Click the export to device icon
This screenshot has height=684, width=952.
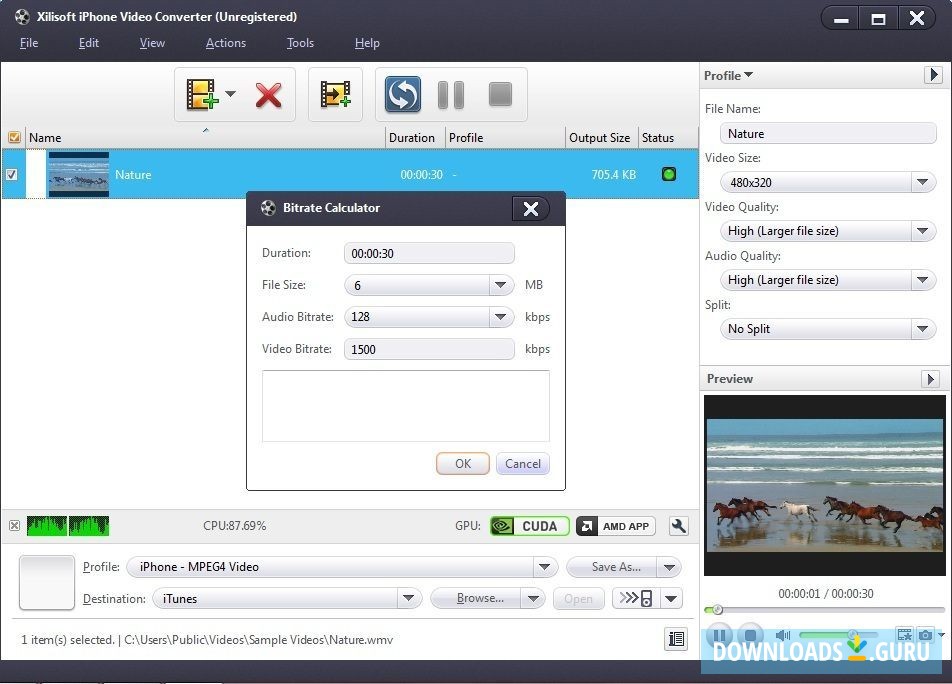click(635, 598)
